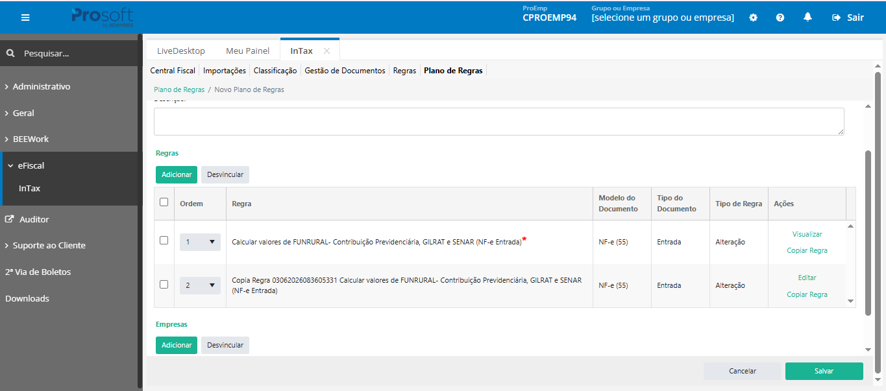Image resolution: width=886 pixels, height=391 pixels.
Task: Click Desvincular button under Regras
Action: (225, 175)
